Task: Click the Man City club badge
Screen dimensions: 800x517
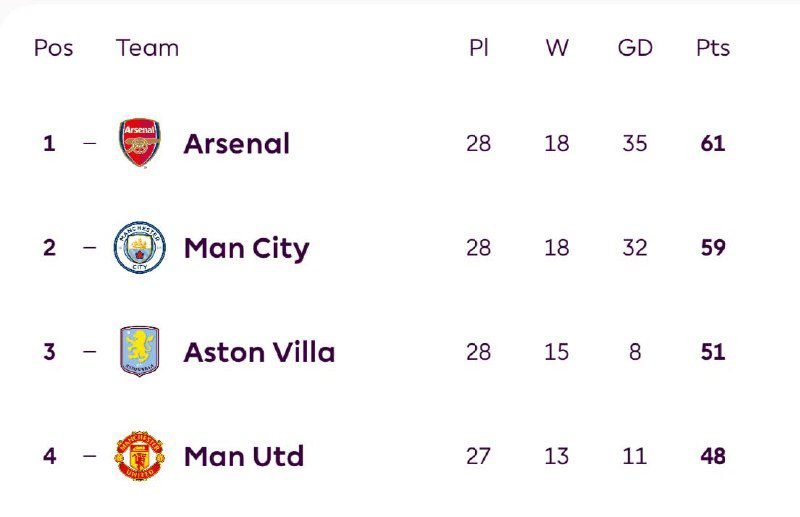Action: point(139,248)
